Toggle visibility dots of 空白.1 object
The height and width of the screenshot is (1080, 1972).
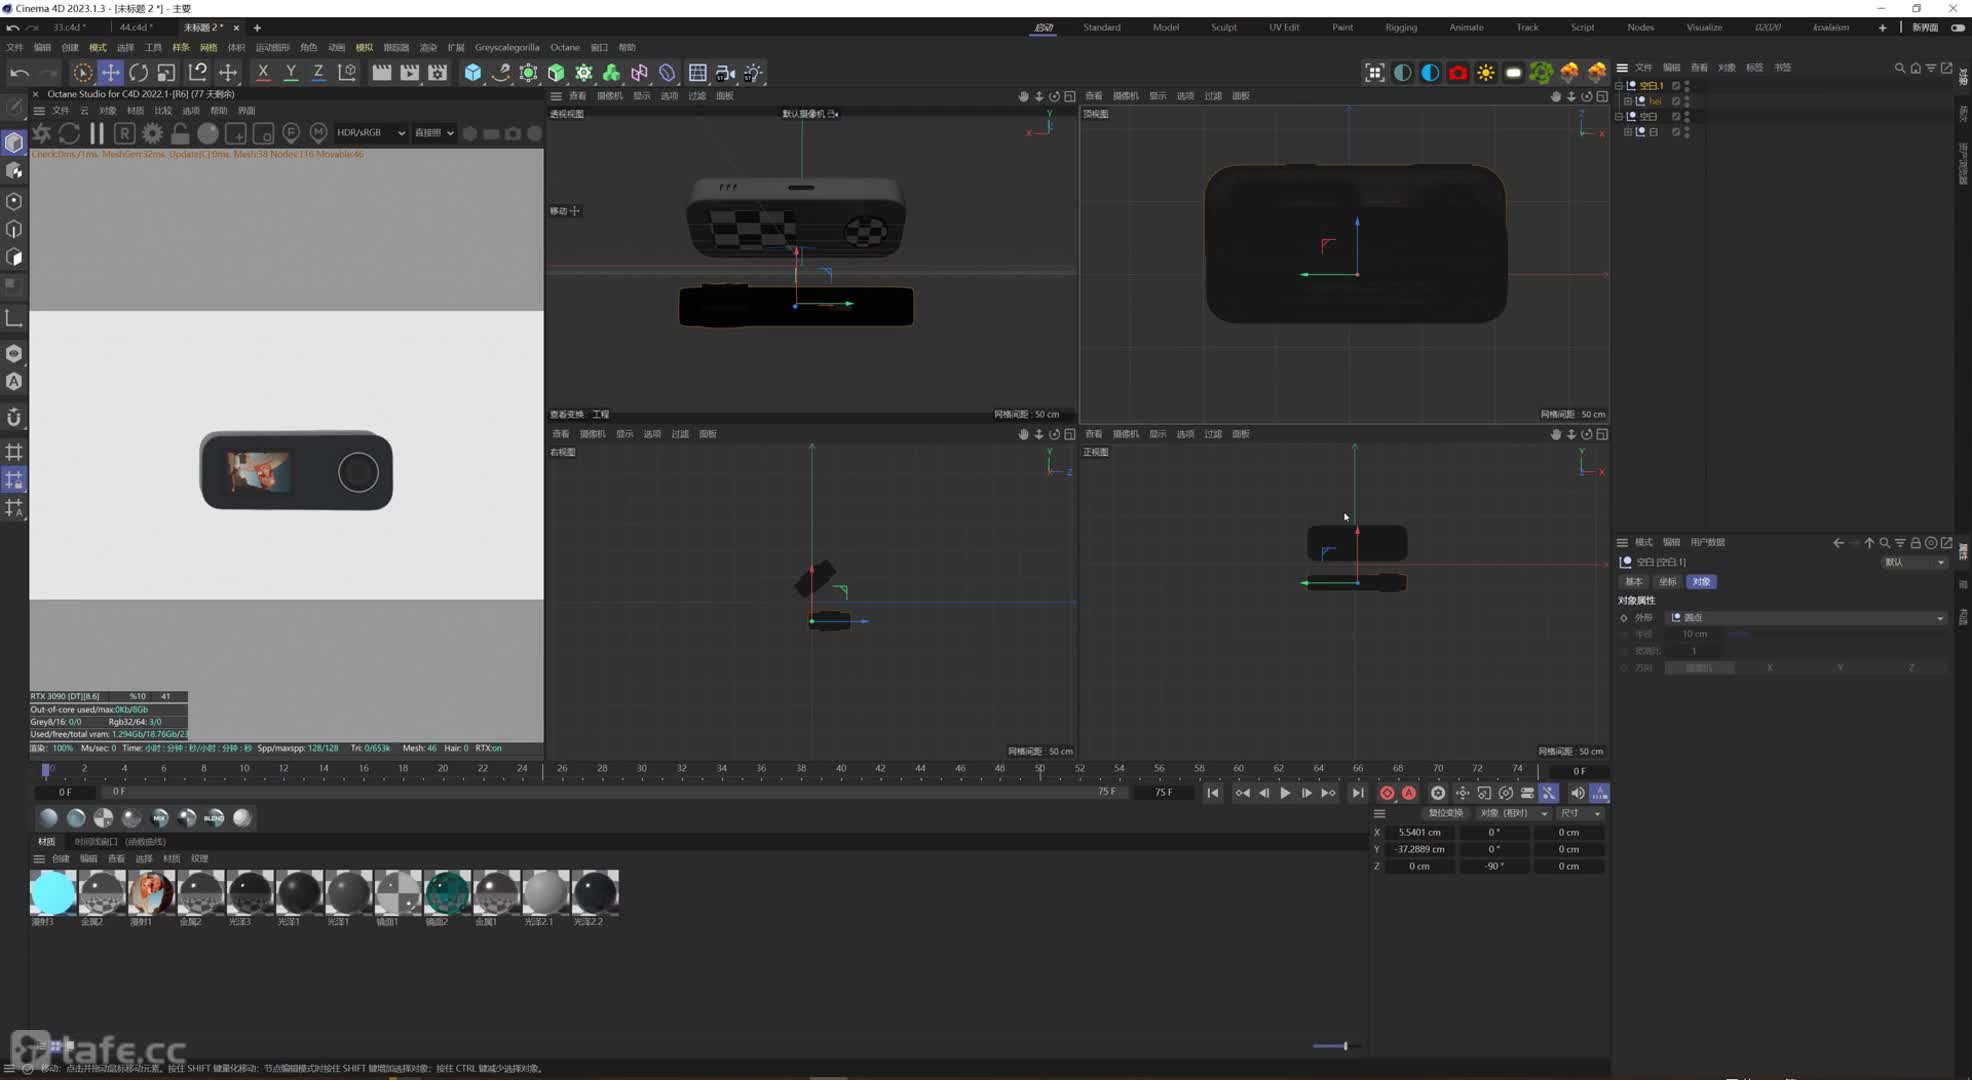[x=1687, y=85]
